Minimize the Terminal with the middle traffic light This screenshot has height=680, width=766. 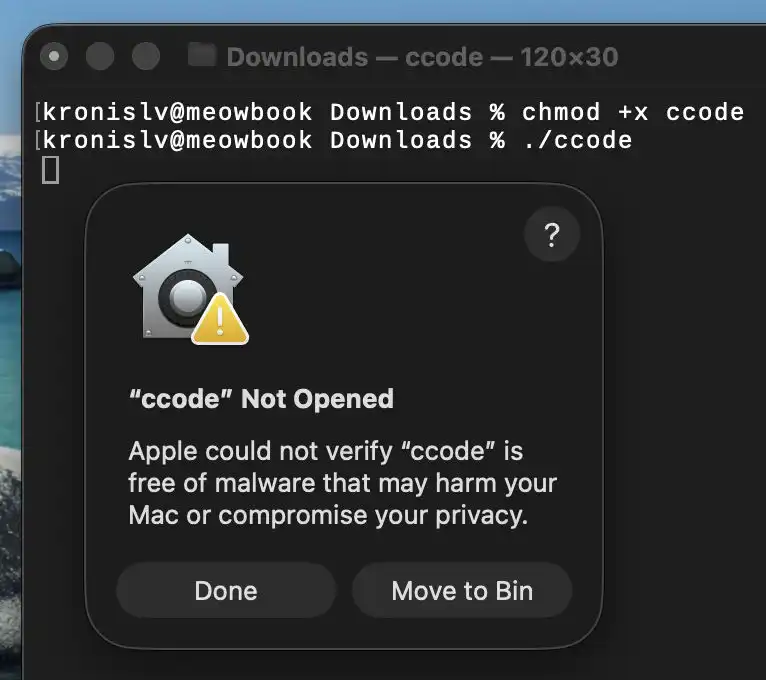point(100,56)
